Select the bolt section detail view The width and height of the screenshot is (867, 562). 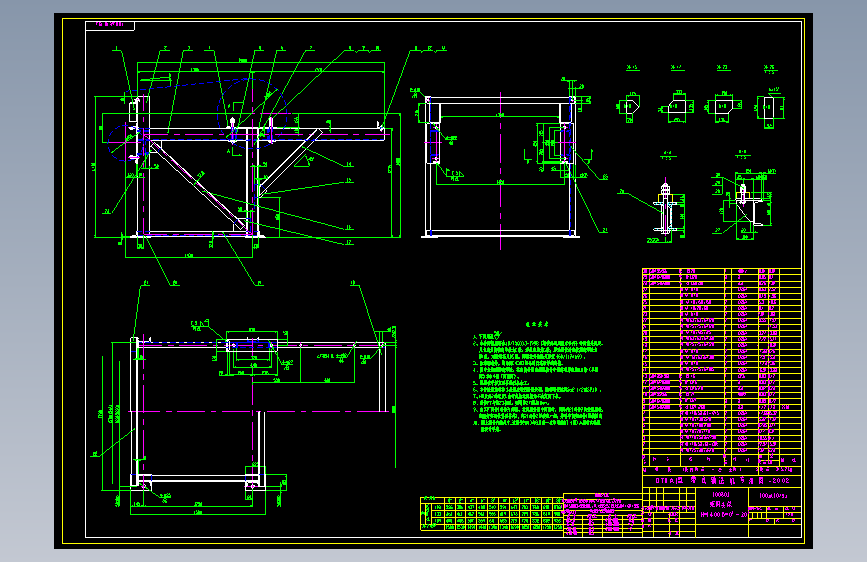(666, 210)
